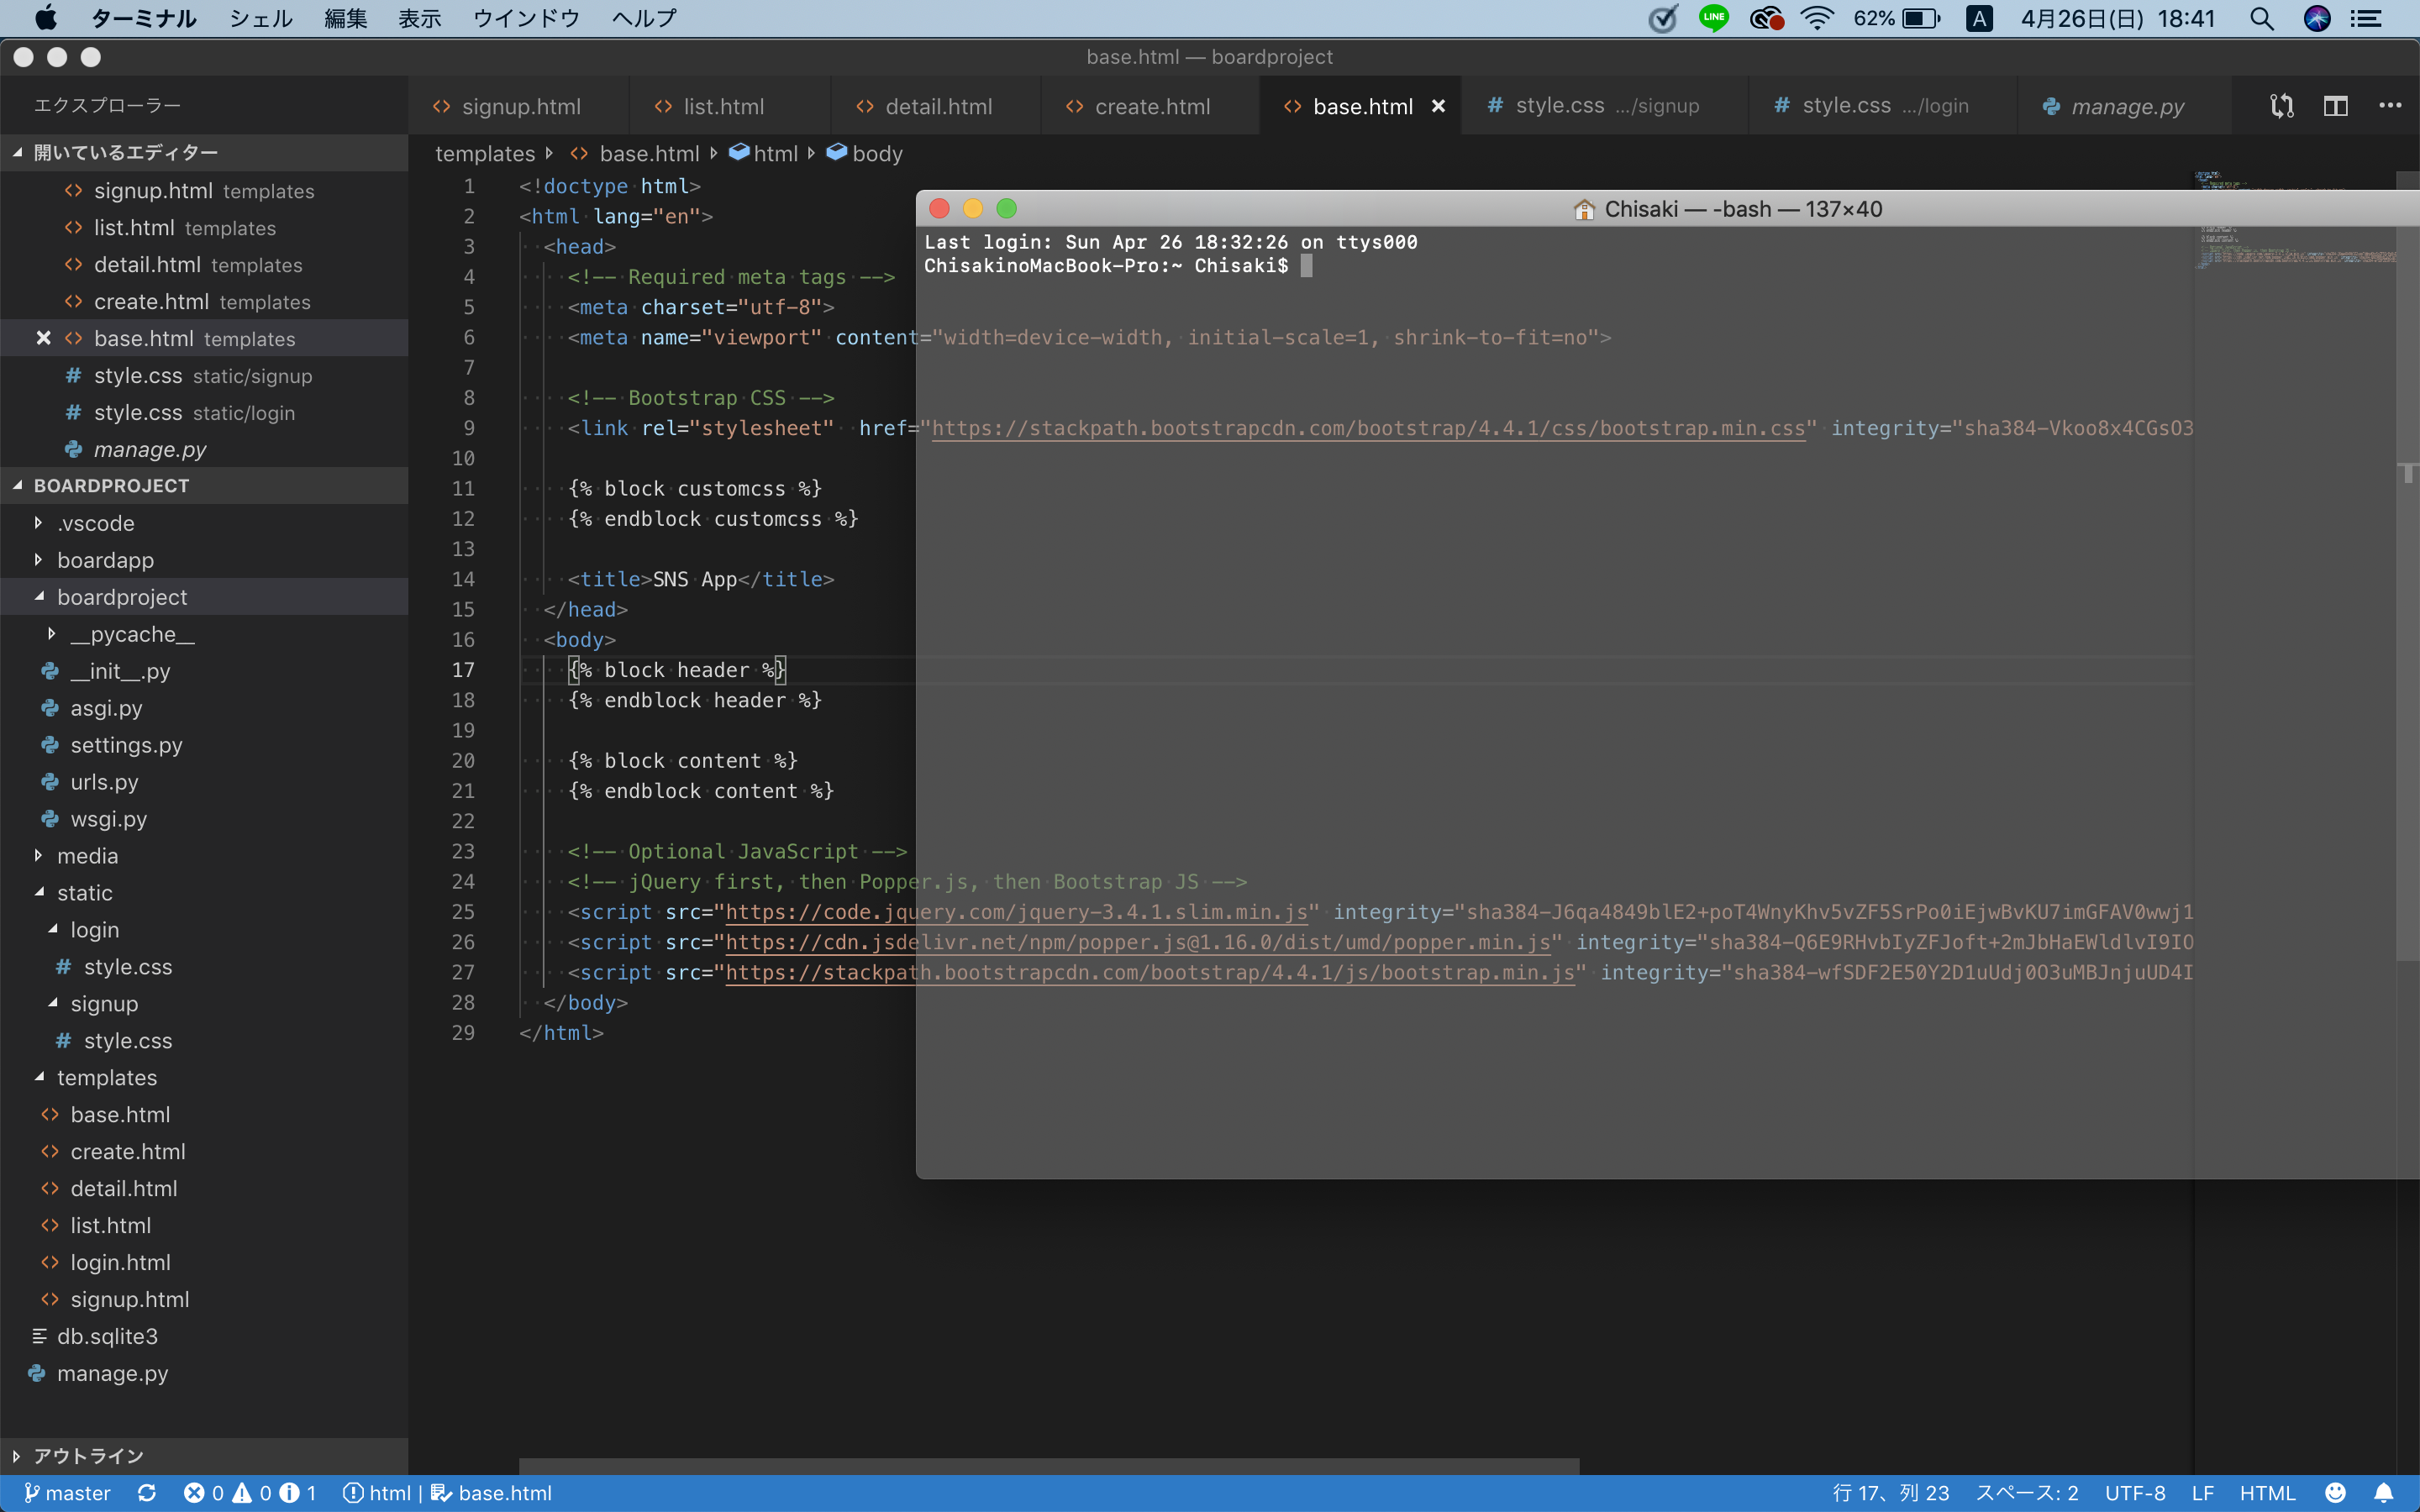Click the split editor layout icon

click(x=2335, y=106)
